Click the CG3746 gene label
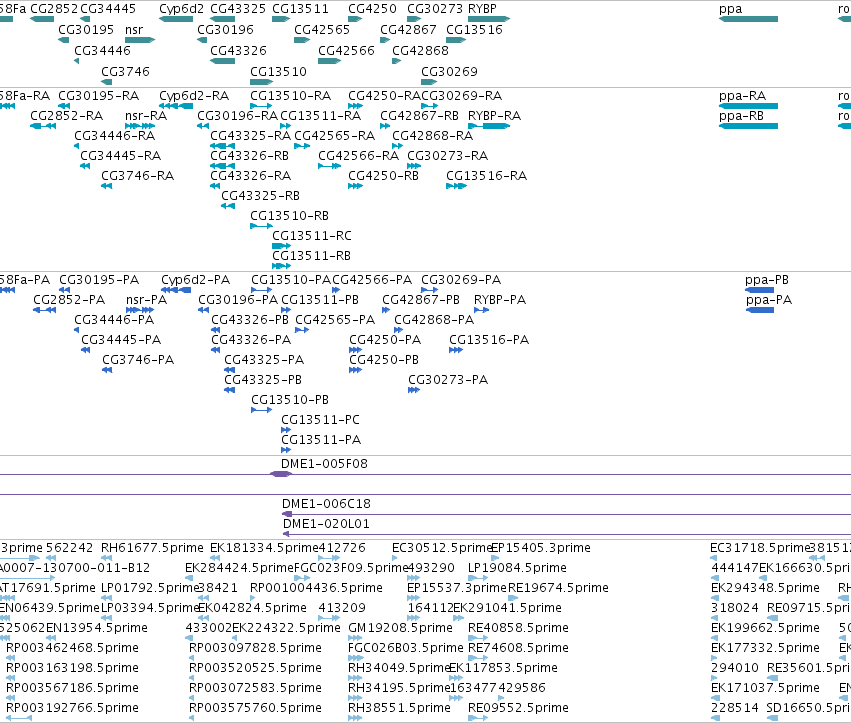The width and height of the screenshot is (851, 723). [125, 72]
